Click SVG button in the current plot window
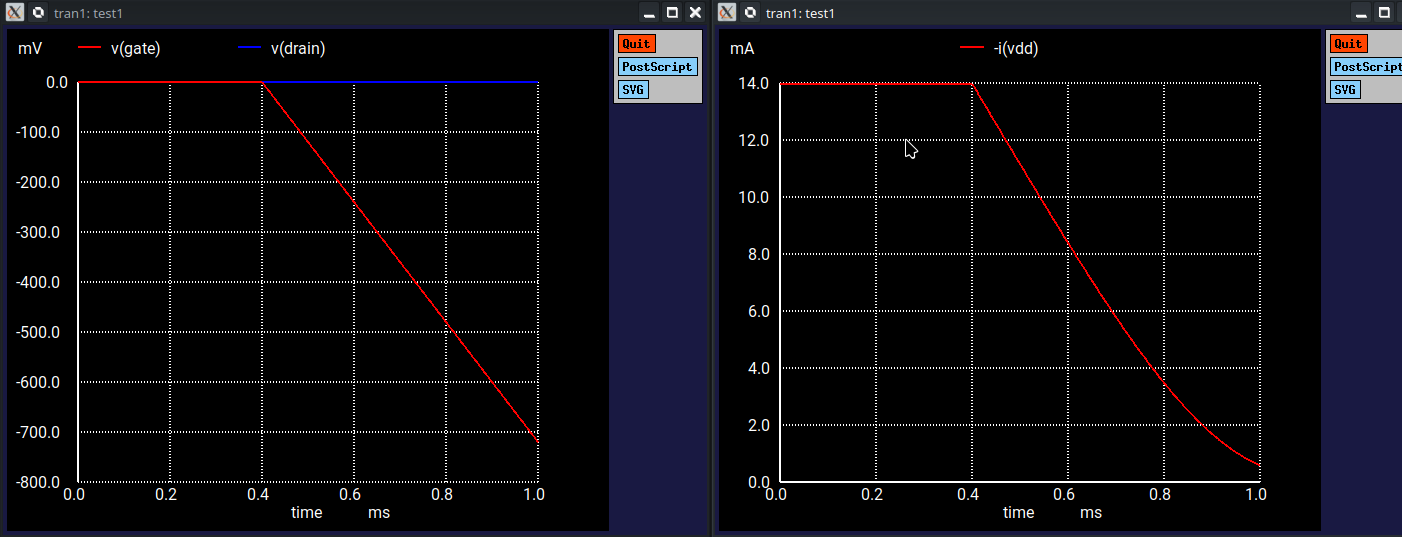This screenshot has height=537, width=1402. click(x=1345, y=89)
